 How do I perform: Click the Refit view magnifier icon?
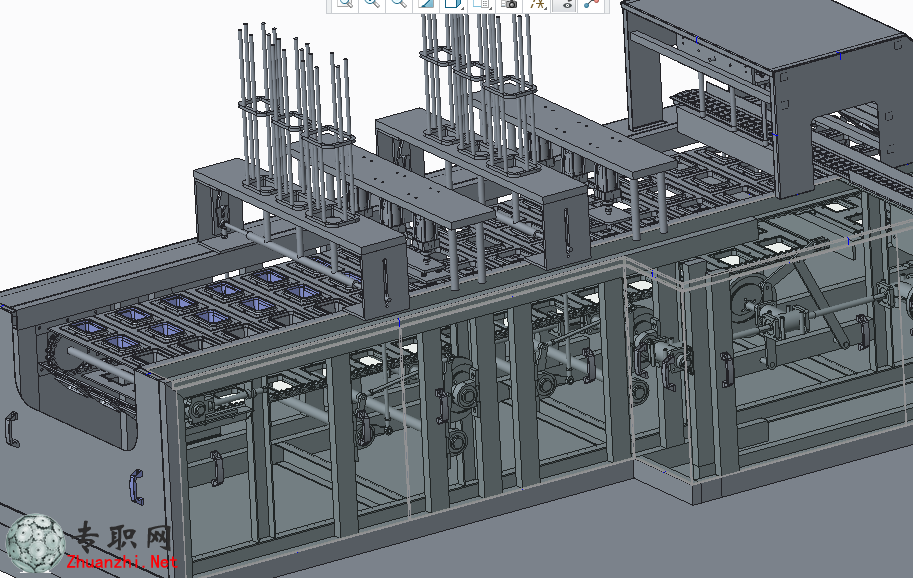coord(345,3)
